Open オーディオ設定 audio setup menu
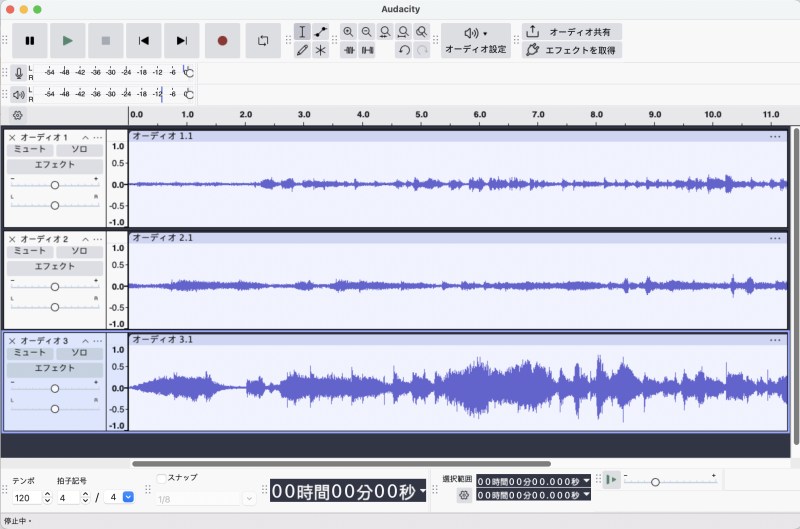The width and height of the screenshot is (800, 529). click(x=476, y=41)
